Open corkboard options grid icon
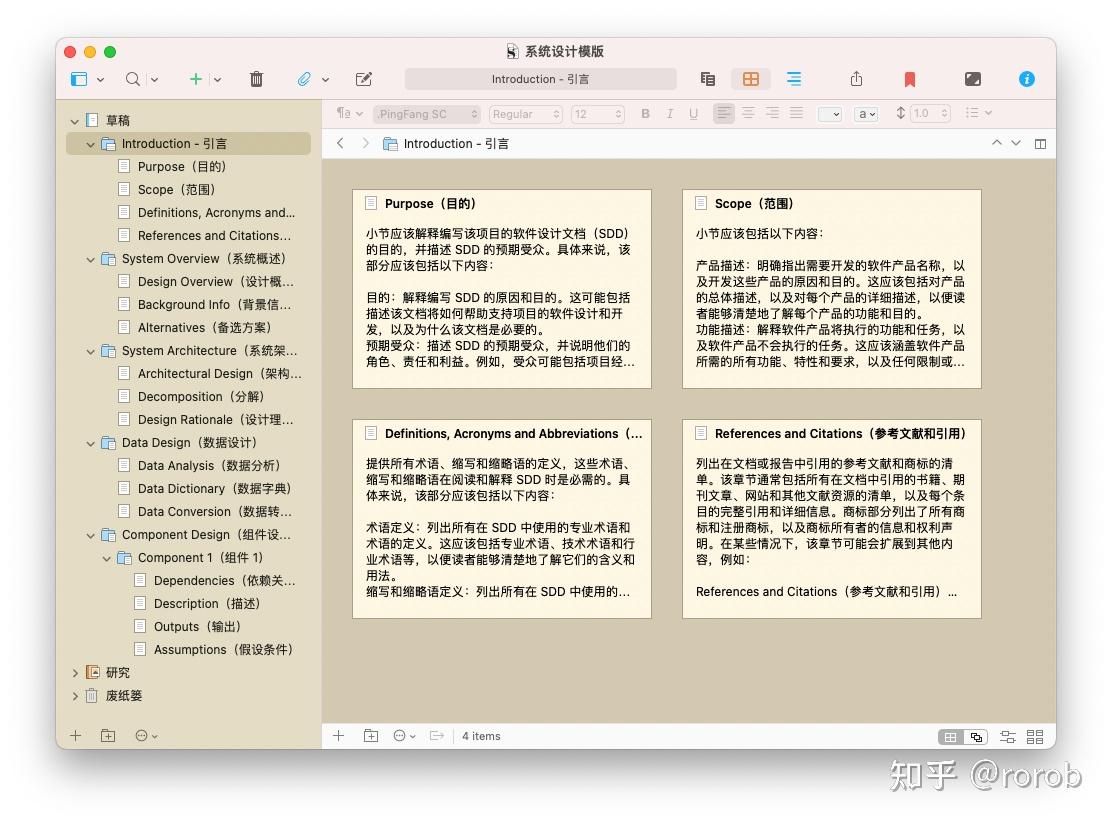This screenshot has width=1112, height=823. [x=1035, y=737]
